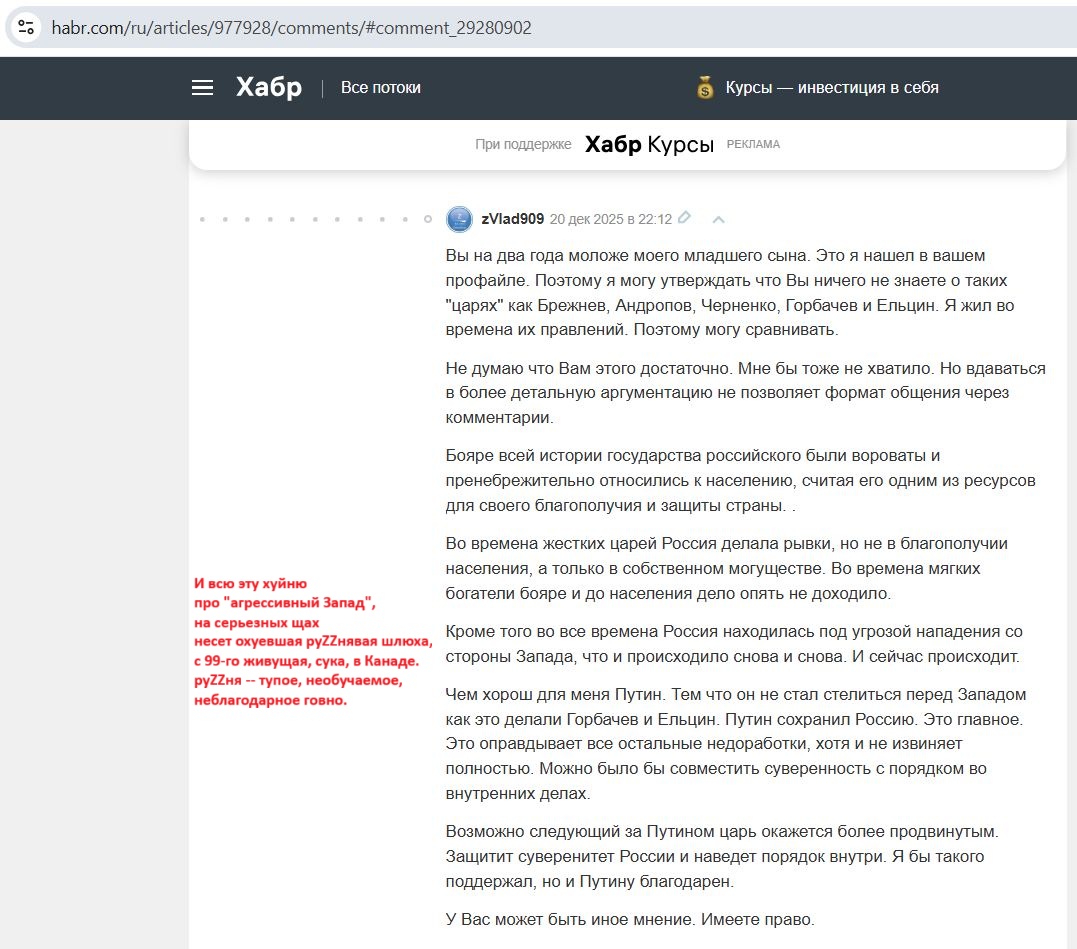Open the zVlad909 username profile link
The image size is (1077, 949).
[x=512, y=219]
